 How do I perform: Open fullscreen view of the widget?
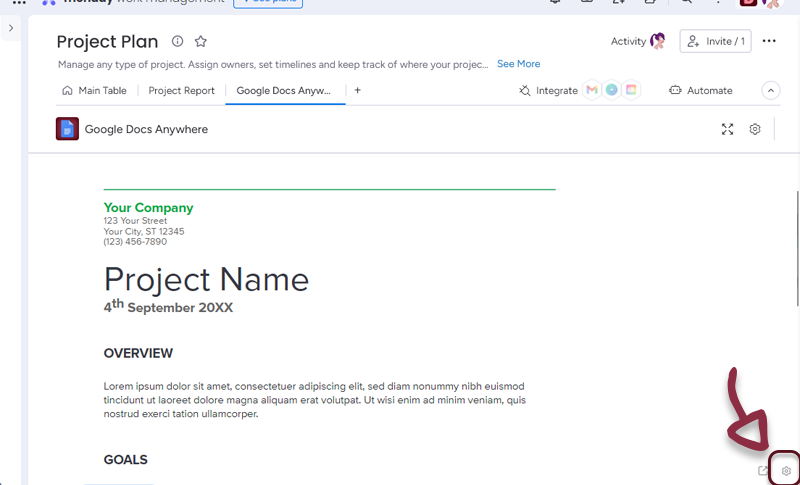click(x=727, y=129)
